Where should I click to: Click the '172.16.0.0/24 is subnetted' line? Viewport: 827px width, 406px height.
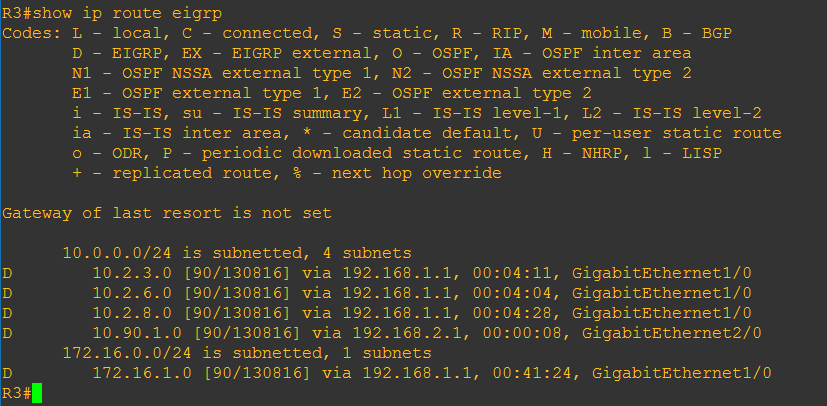point(246,353)
